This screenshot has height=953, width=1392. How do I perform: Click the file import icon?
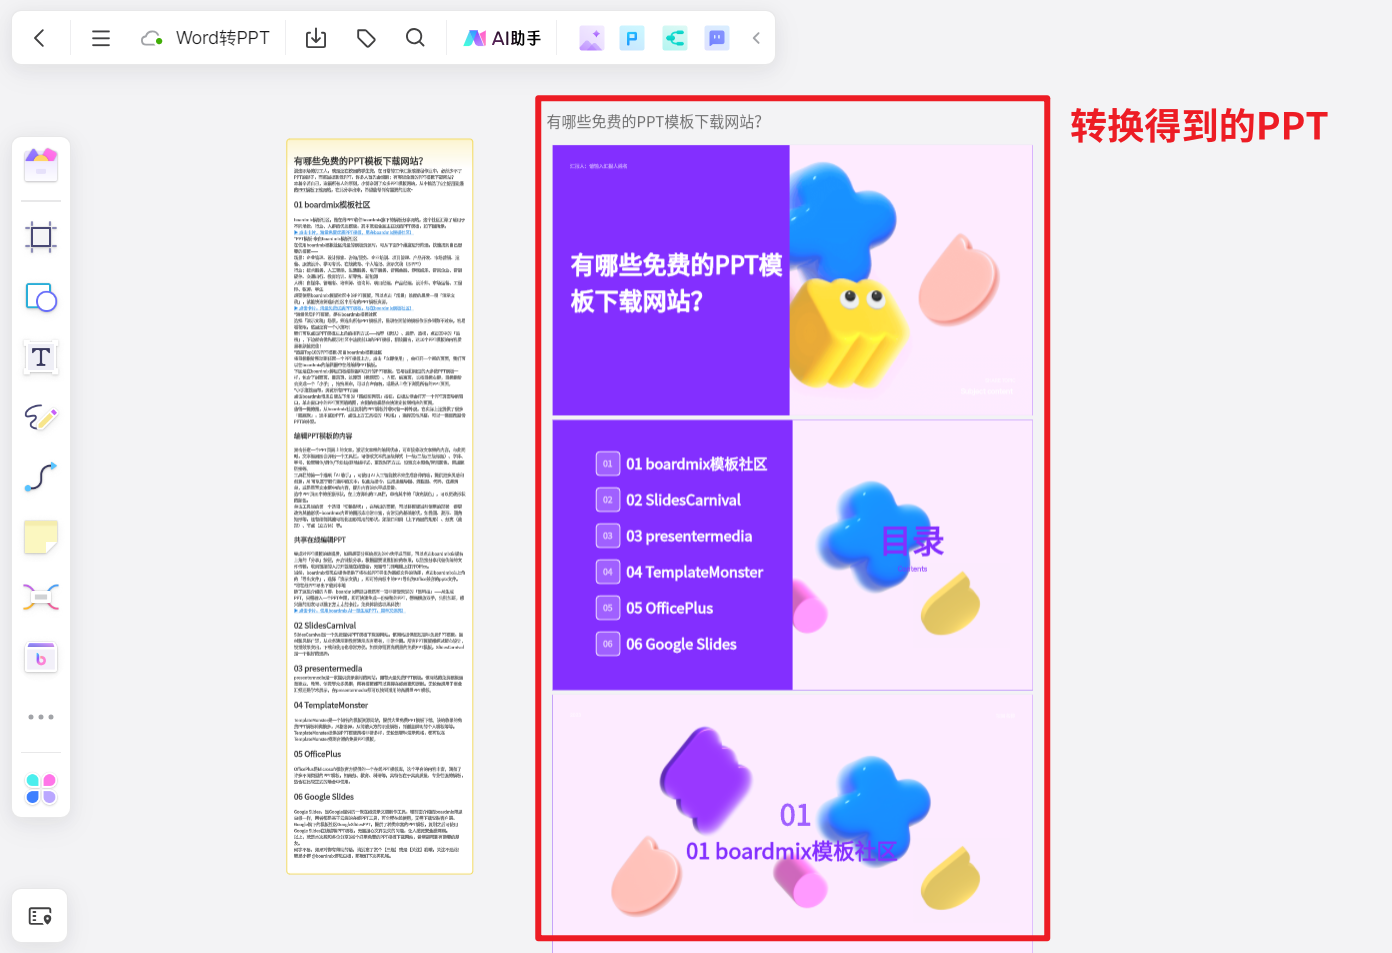coord(315,37)
